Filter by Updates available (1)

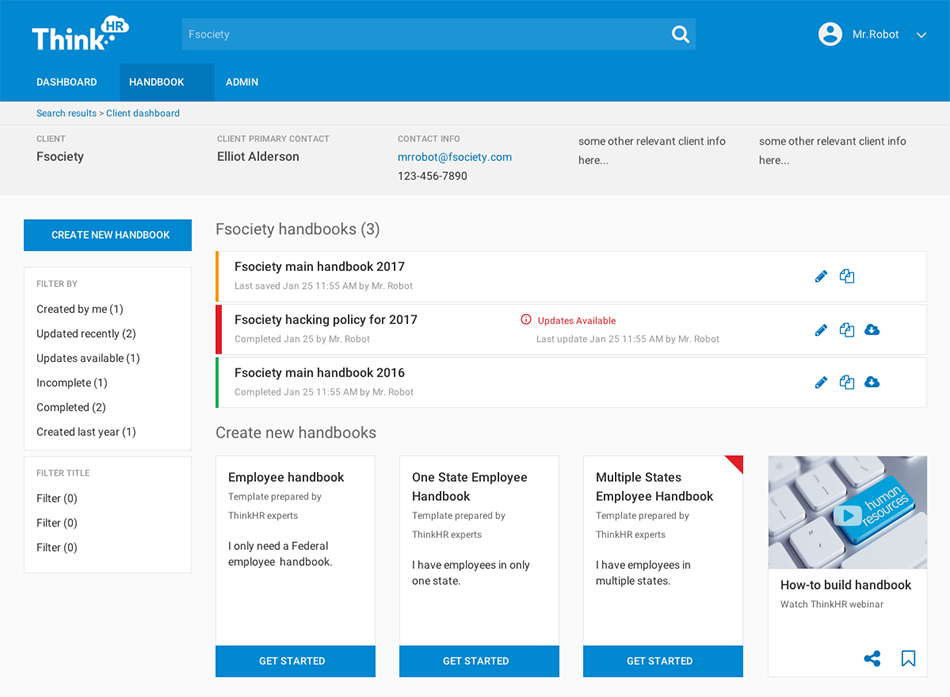coord(88,358)
